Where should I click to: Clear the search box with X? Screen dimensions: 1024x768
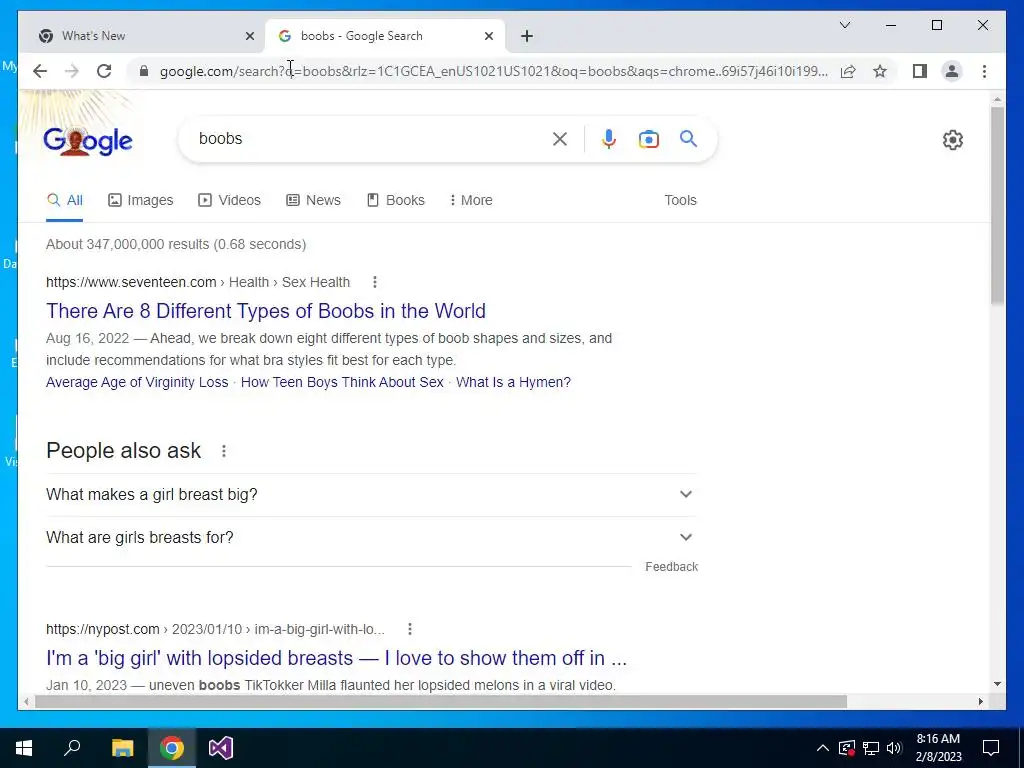click(x=560, y=138)
